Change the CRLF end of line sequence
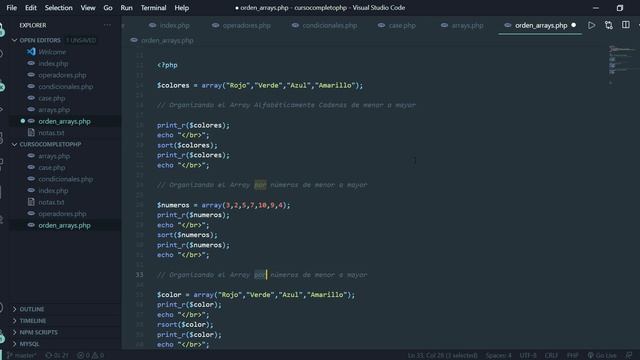The height and width of the screenshot is (360, 640). point(551,356)
